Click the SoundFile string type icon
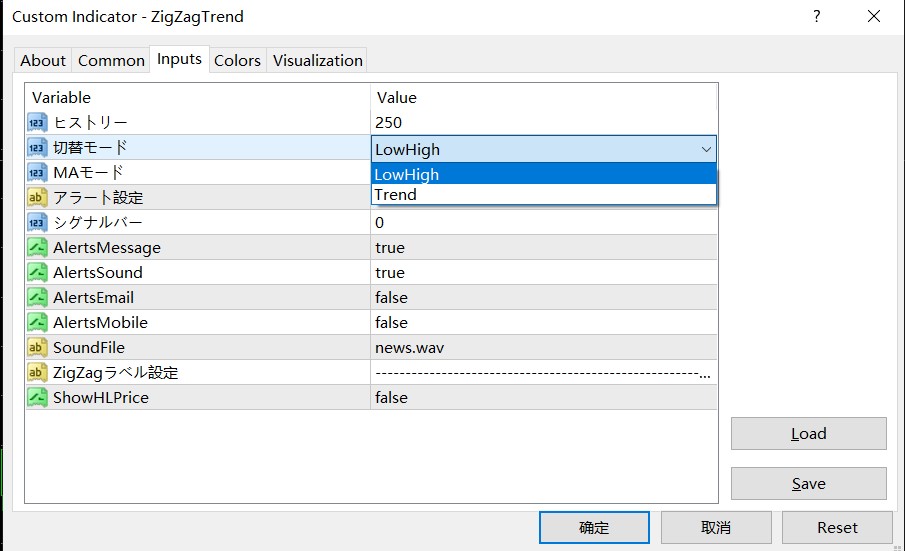This screenshot has height=551, width=905. (x=37, y=347)
